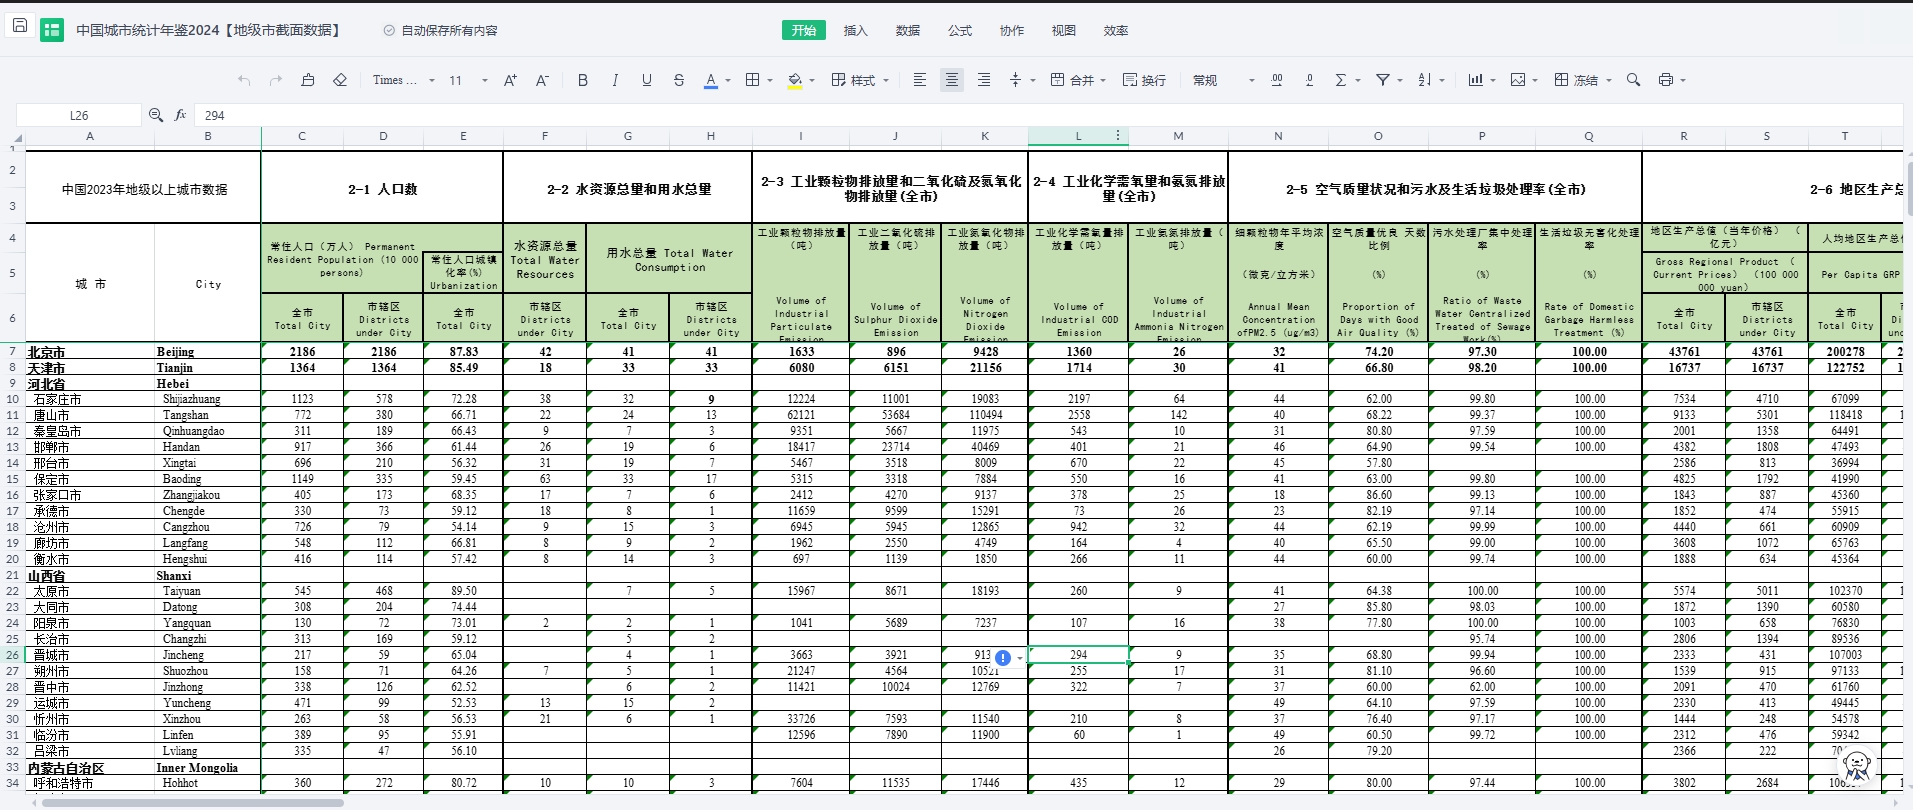The height and width of the screenshot is (810, 1913).
Task: Expand the chart dropdown arrow
Action: click(1493, 81)
